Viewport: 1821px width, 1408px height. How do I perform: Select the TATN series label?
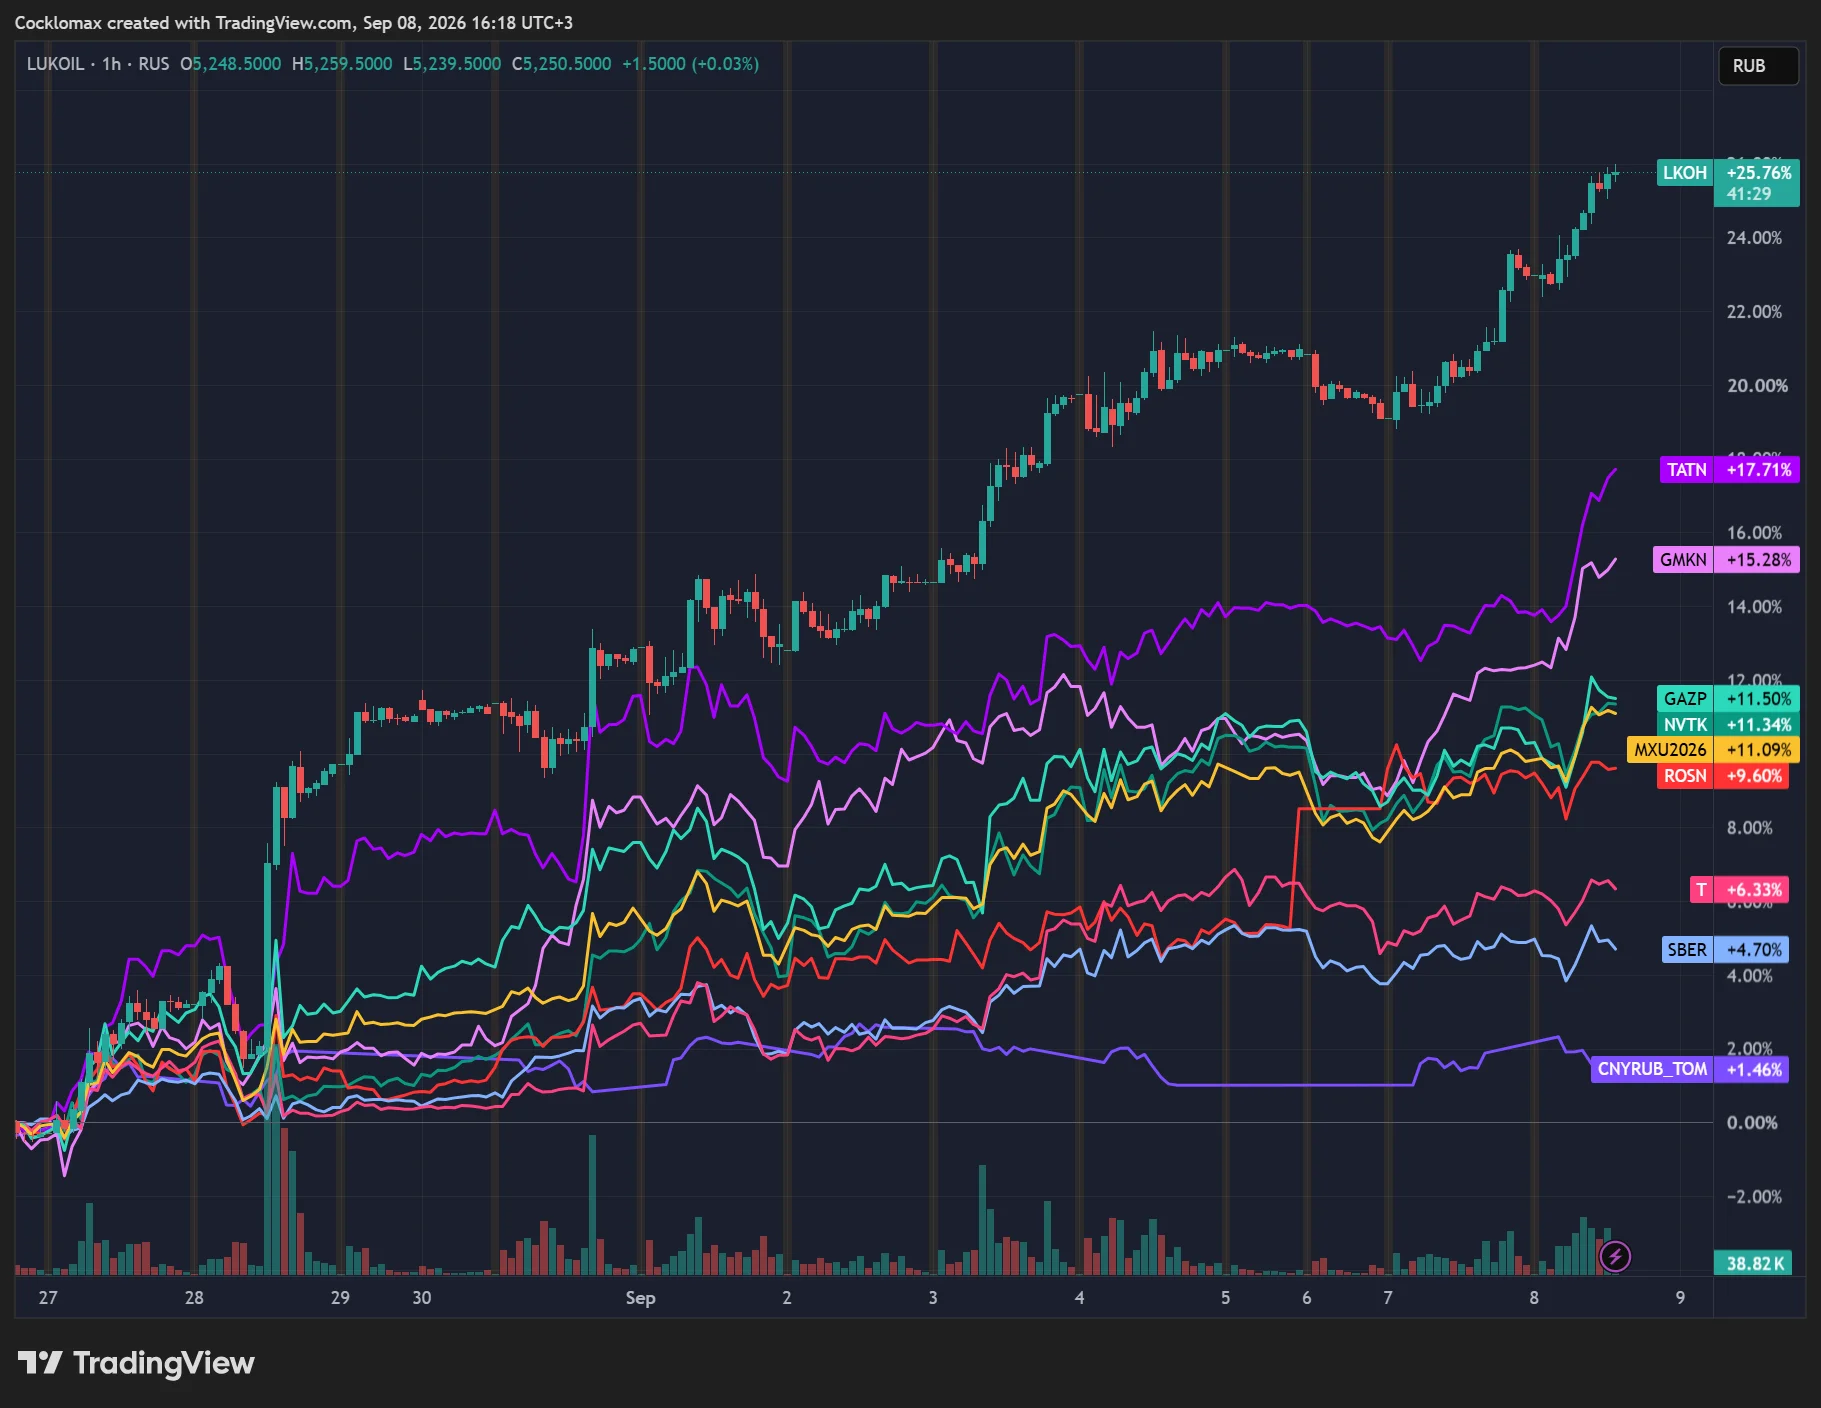[1686, 470]
